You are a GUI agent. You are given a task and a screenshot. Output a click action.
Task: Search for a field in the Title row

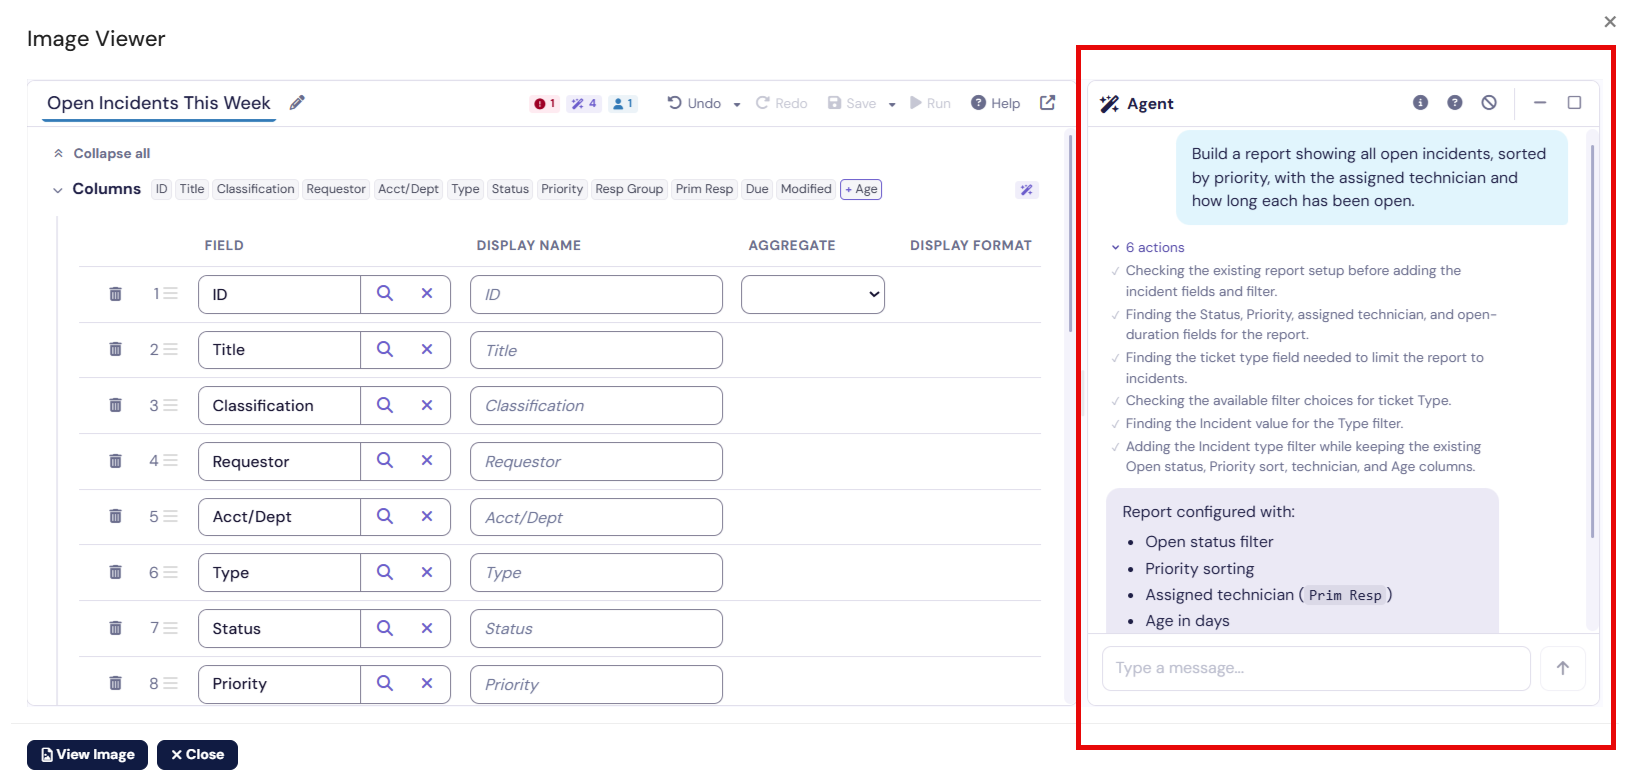385,350
